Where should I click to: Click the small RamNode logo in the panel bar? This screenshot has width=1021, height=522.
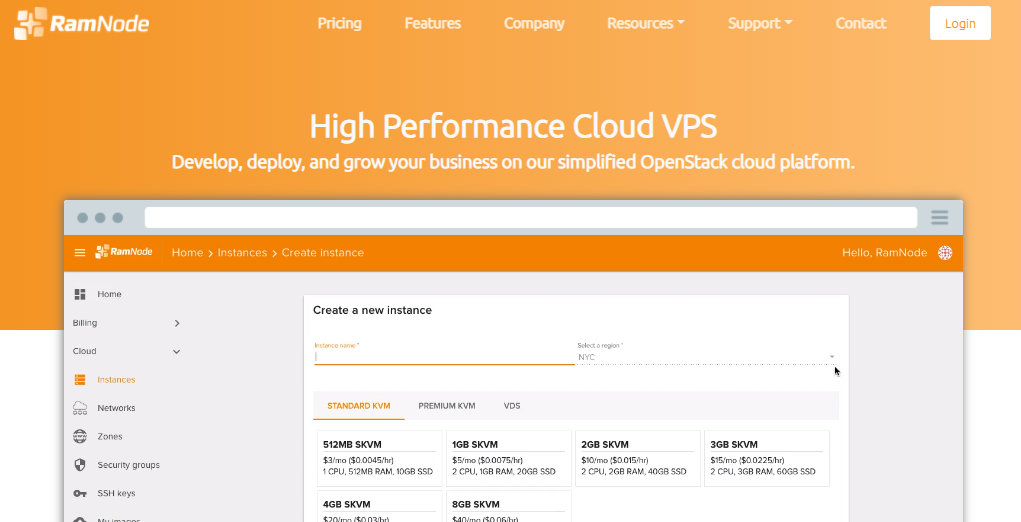pos(124,252)
